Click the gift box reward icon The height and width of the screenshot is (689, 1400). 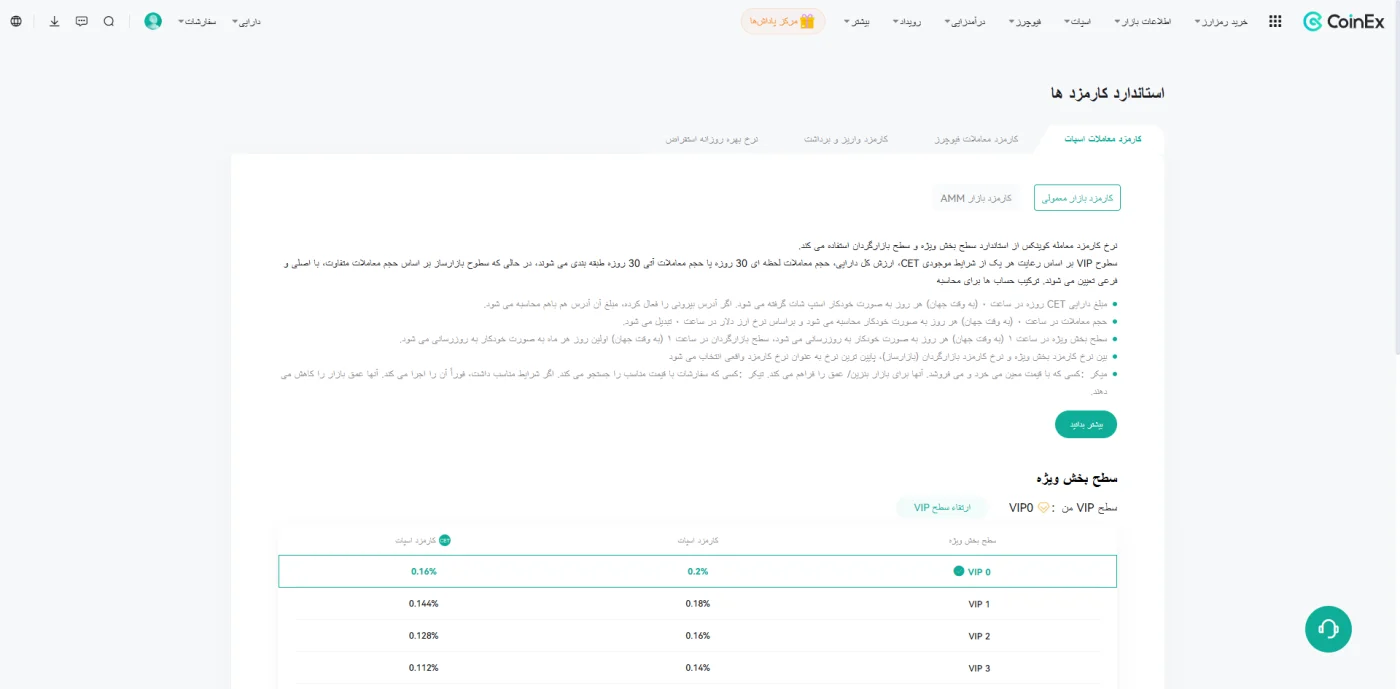point(807,21)
